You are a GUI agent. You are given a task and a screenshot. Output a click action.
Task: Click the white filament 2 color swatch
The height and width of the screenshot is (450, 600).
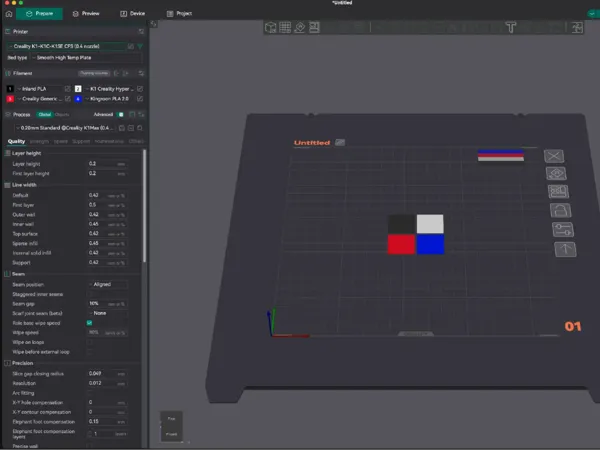click(x=78, y=89)
